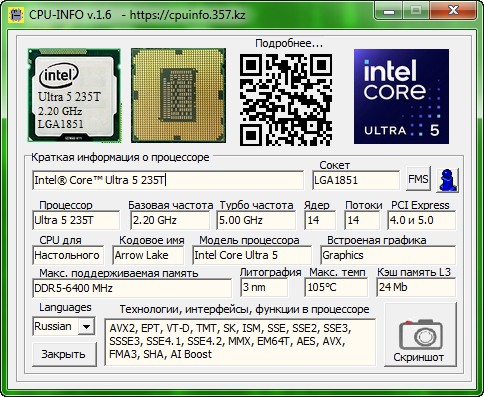This screenshot has width=484, height=397.
Task: Click the blue person info icon
Action: click(447, 180)
